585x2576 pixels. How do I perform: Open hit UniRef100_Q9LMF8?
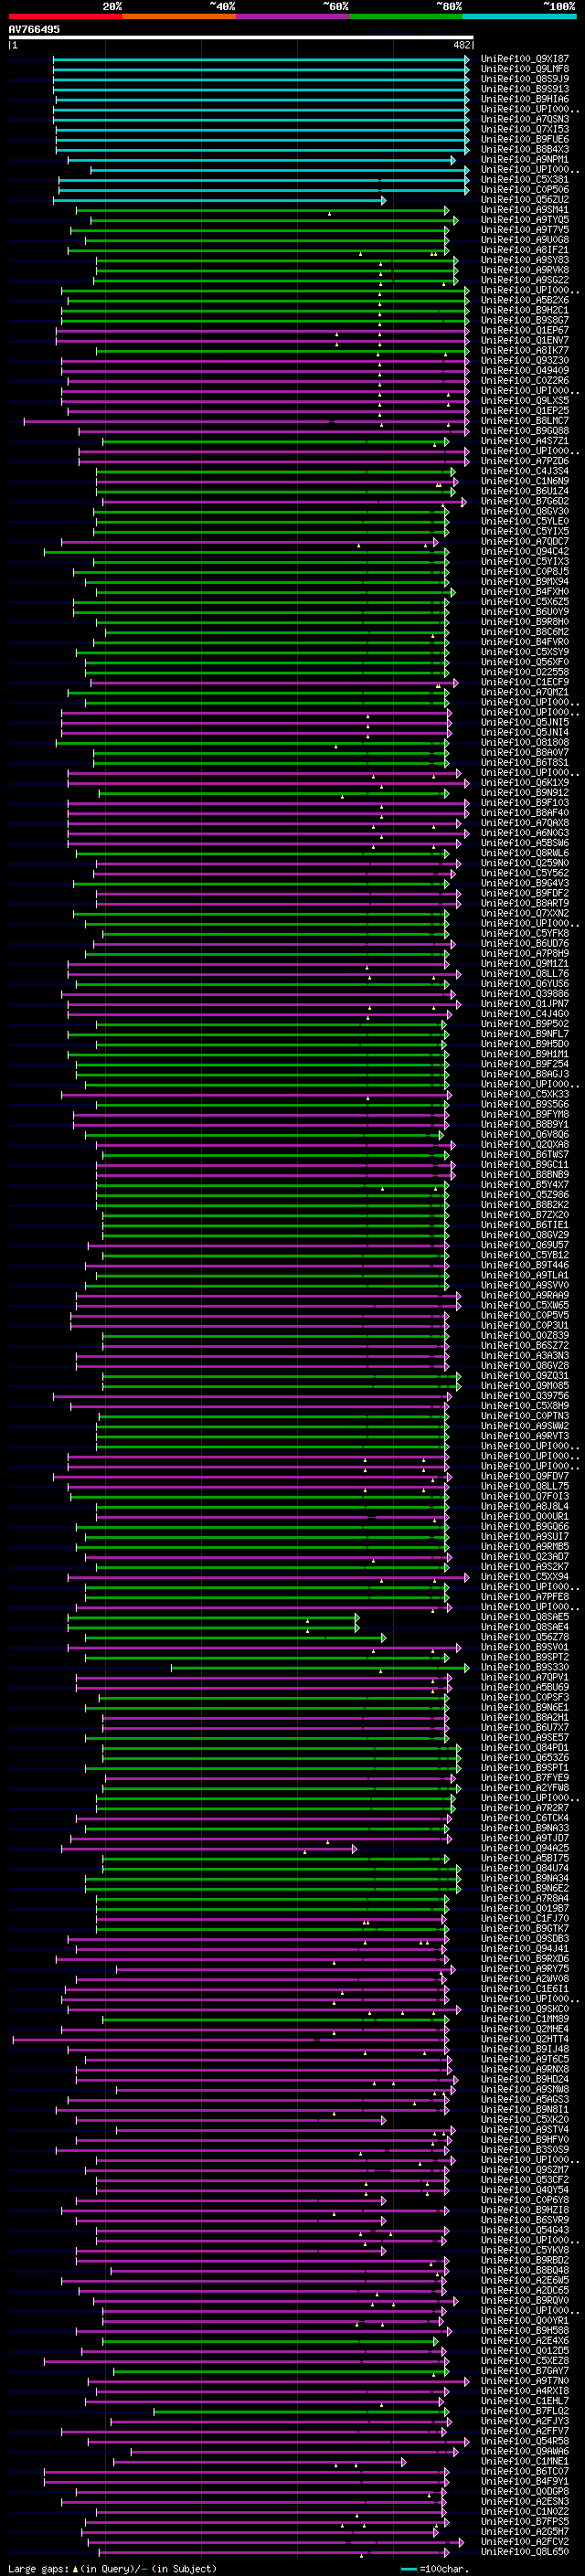tap(525, 69)
